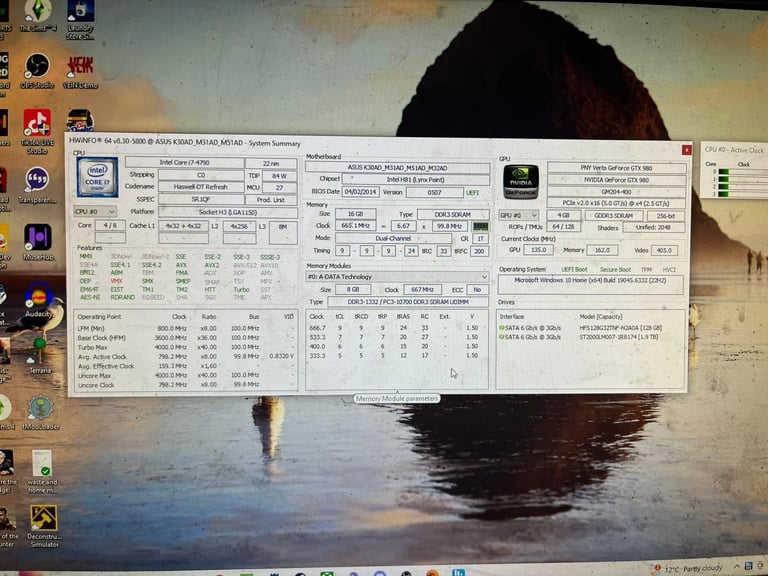768x576 pixels.
Task: Click the Memory Size 16 GB field
Action: coord(356,214)
